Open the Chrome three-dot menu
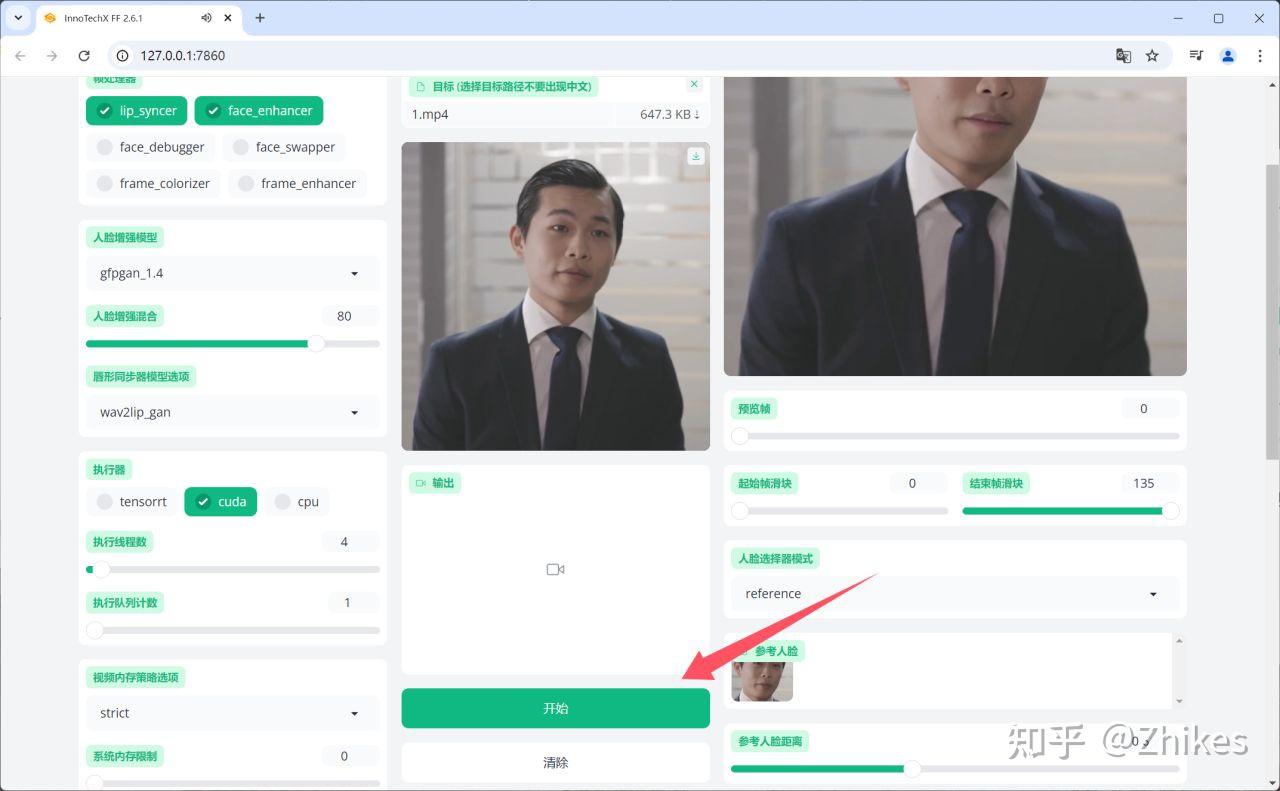1280x791 pixels. click(x=1260, y=56)
